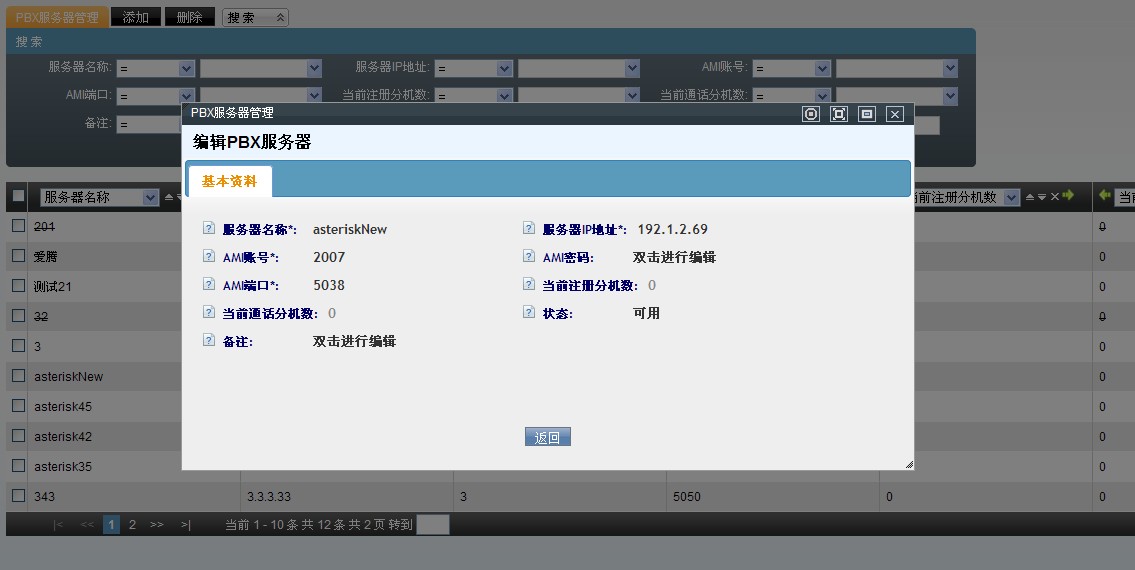Click the fullscreen icon in dialog title bar
Viewport: 1135px width, 570px height.
839,114
